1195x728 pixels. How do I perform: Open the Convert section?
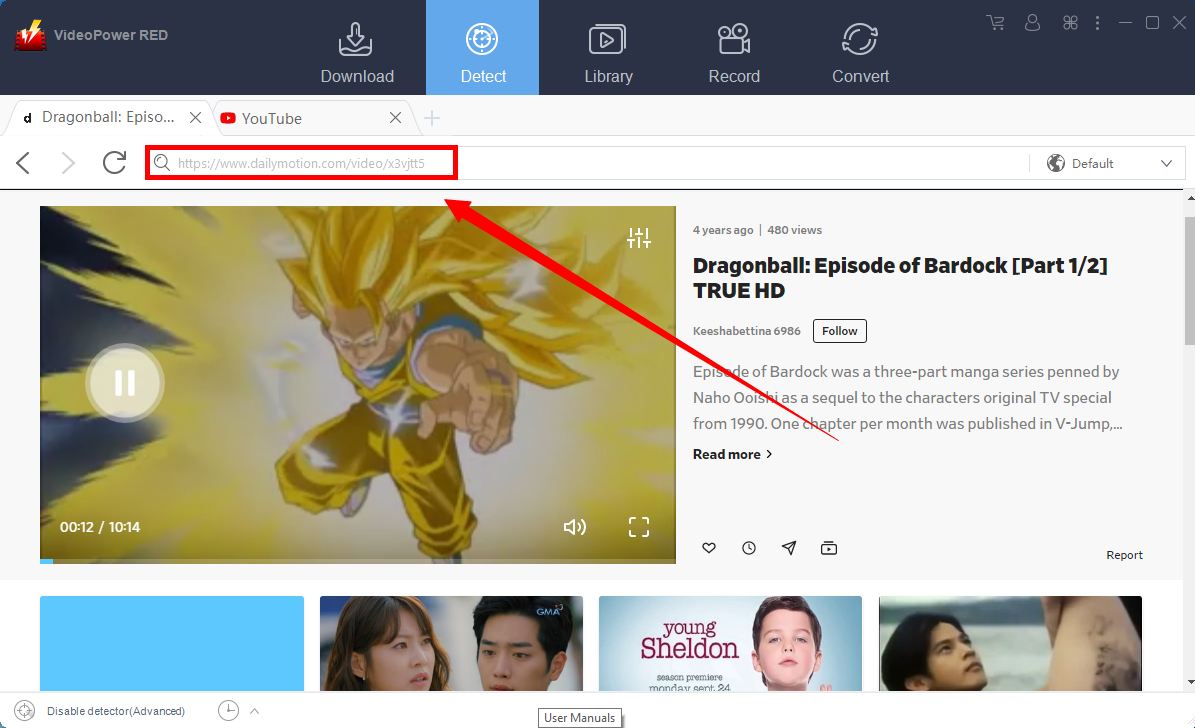[x=860, y=53]
